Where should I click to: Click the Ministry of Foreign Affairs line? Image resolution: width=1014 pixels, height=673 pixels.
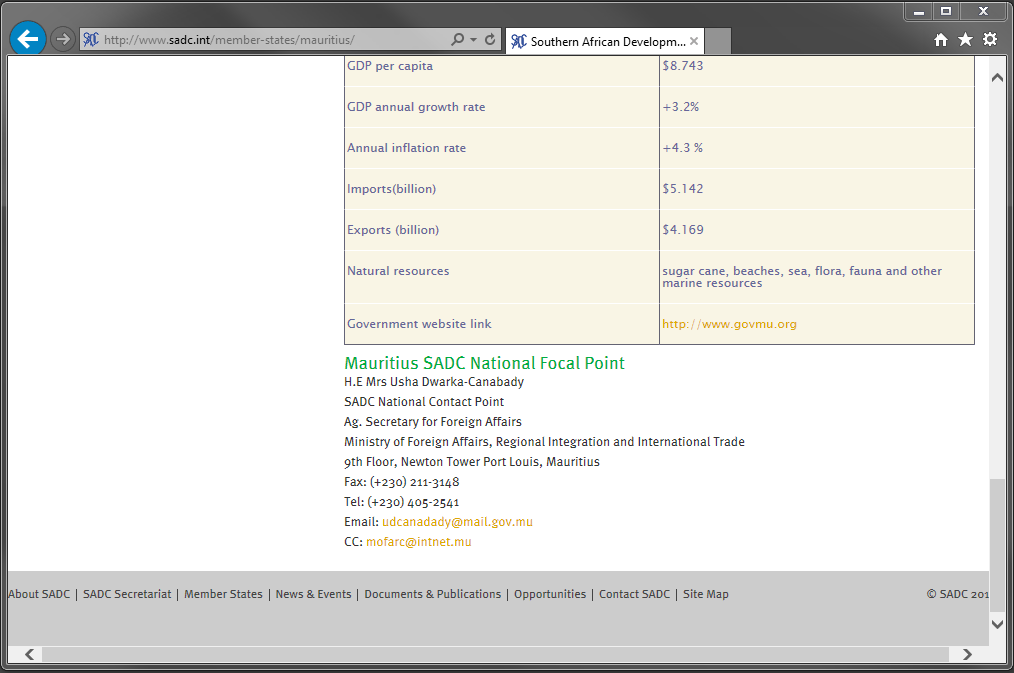544,442
